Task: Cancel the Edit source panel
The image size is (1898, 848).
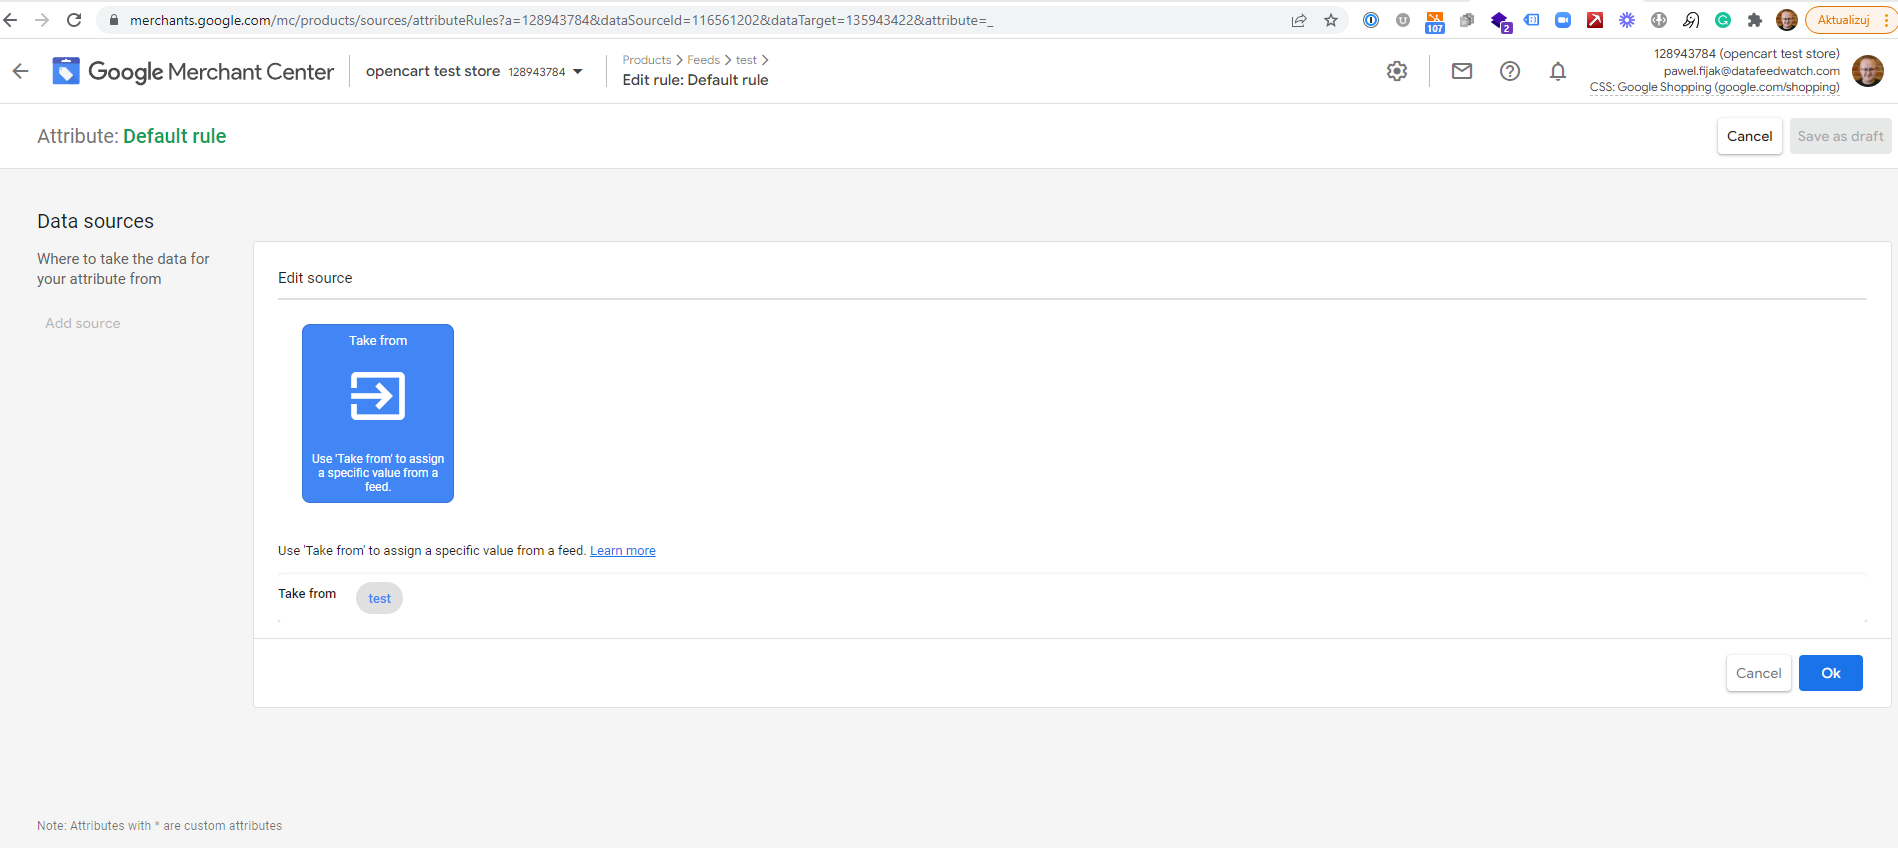Action: pyautogui.click(x=1759, y=673)
